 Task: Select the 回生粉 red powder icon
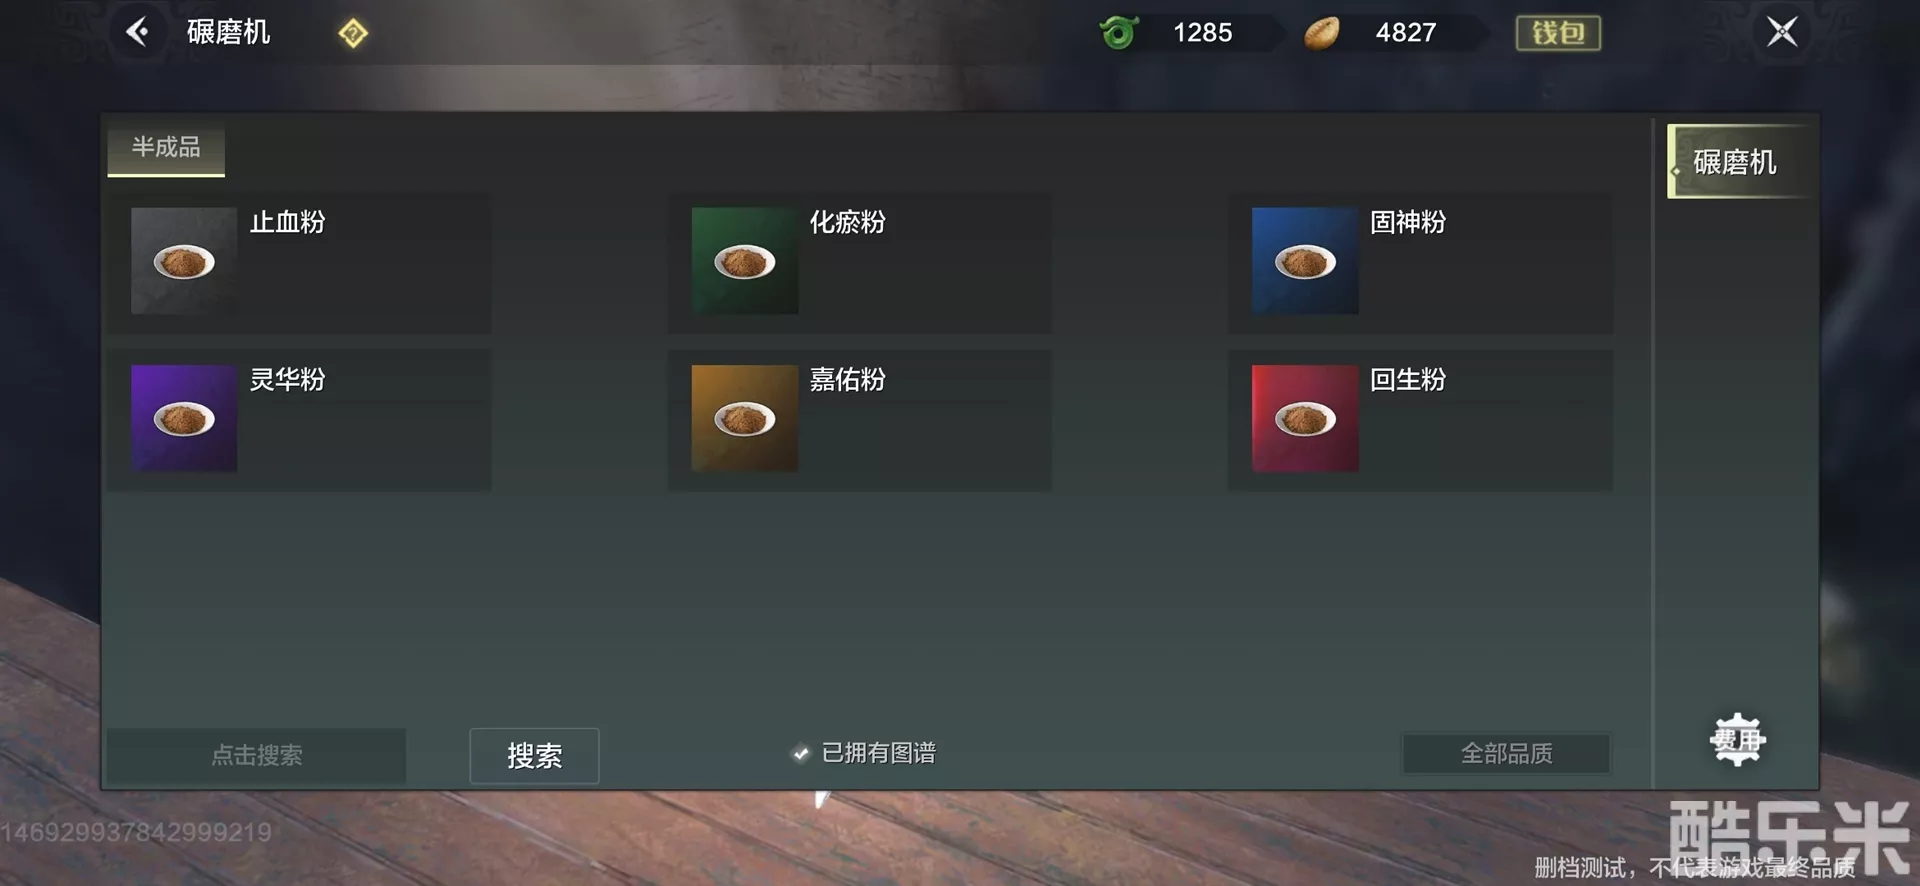(x=1305, y=418)
